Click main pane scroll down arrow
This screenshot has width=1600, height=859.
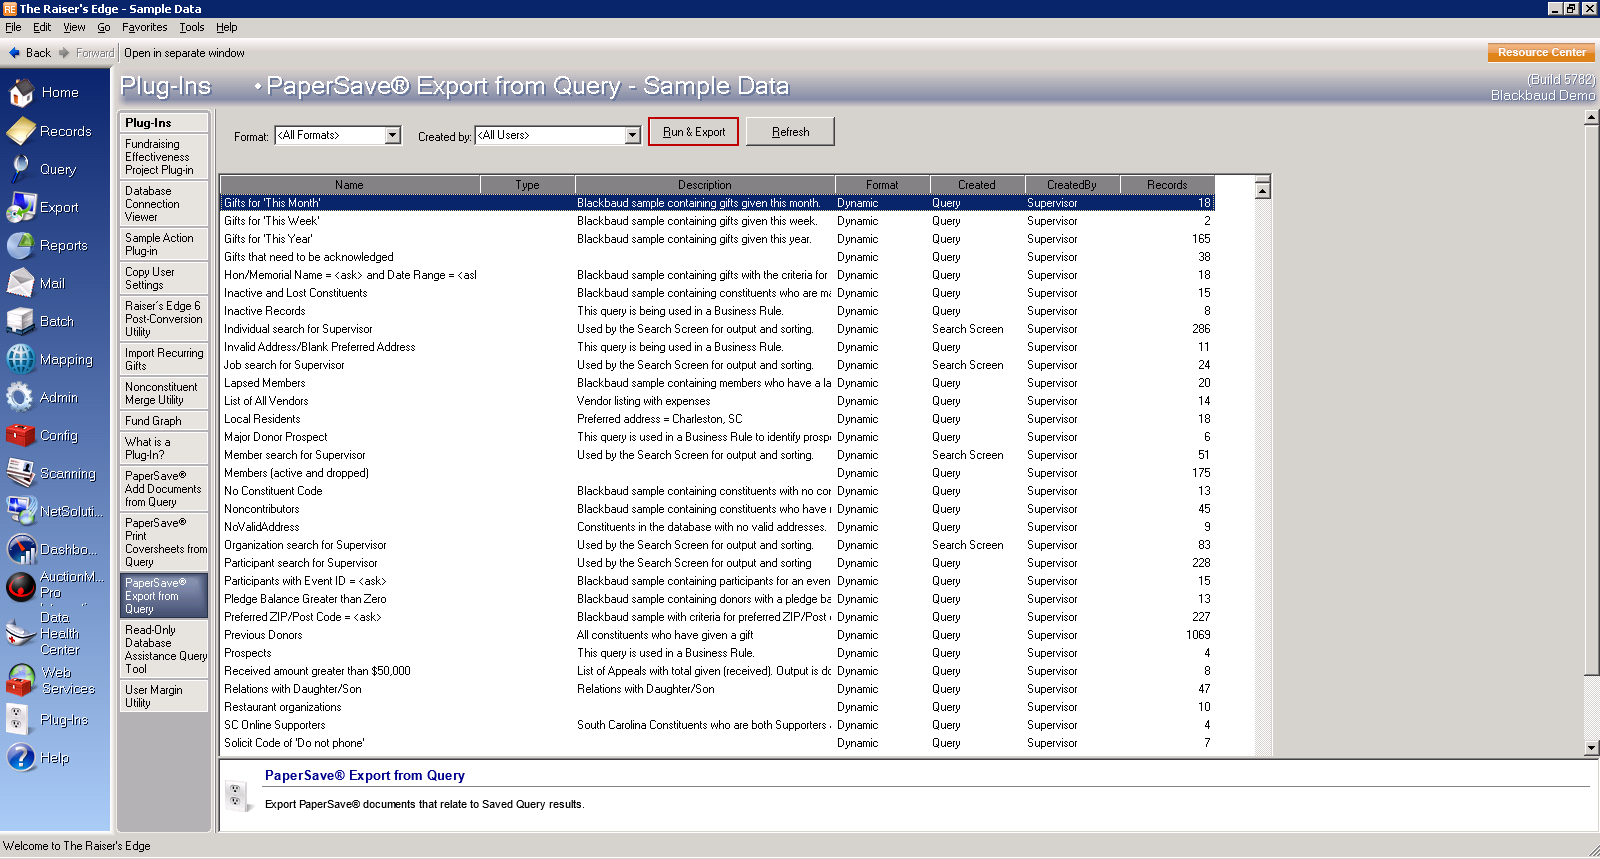coord(1592,748)
